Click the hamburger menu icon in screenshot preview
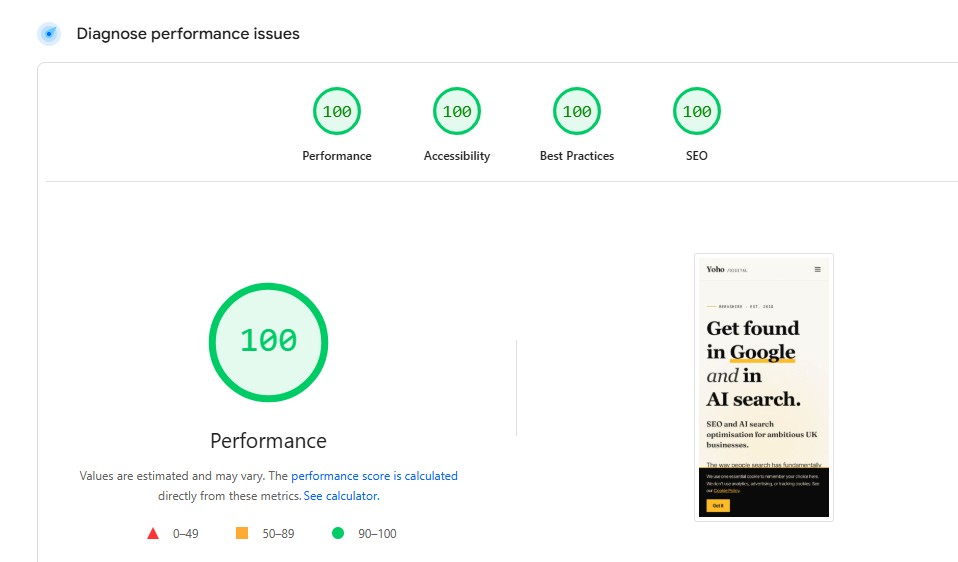Viewport: 958px width, 562px height. [817, 269]
